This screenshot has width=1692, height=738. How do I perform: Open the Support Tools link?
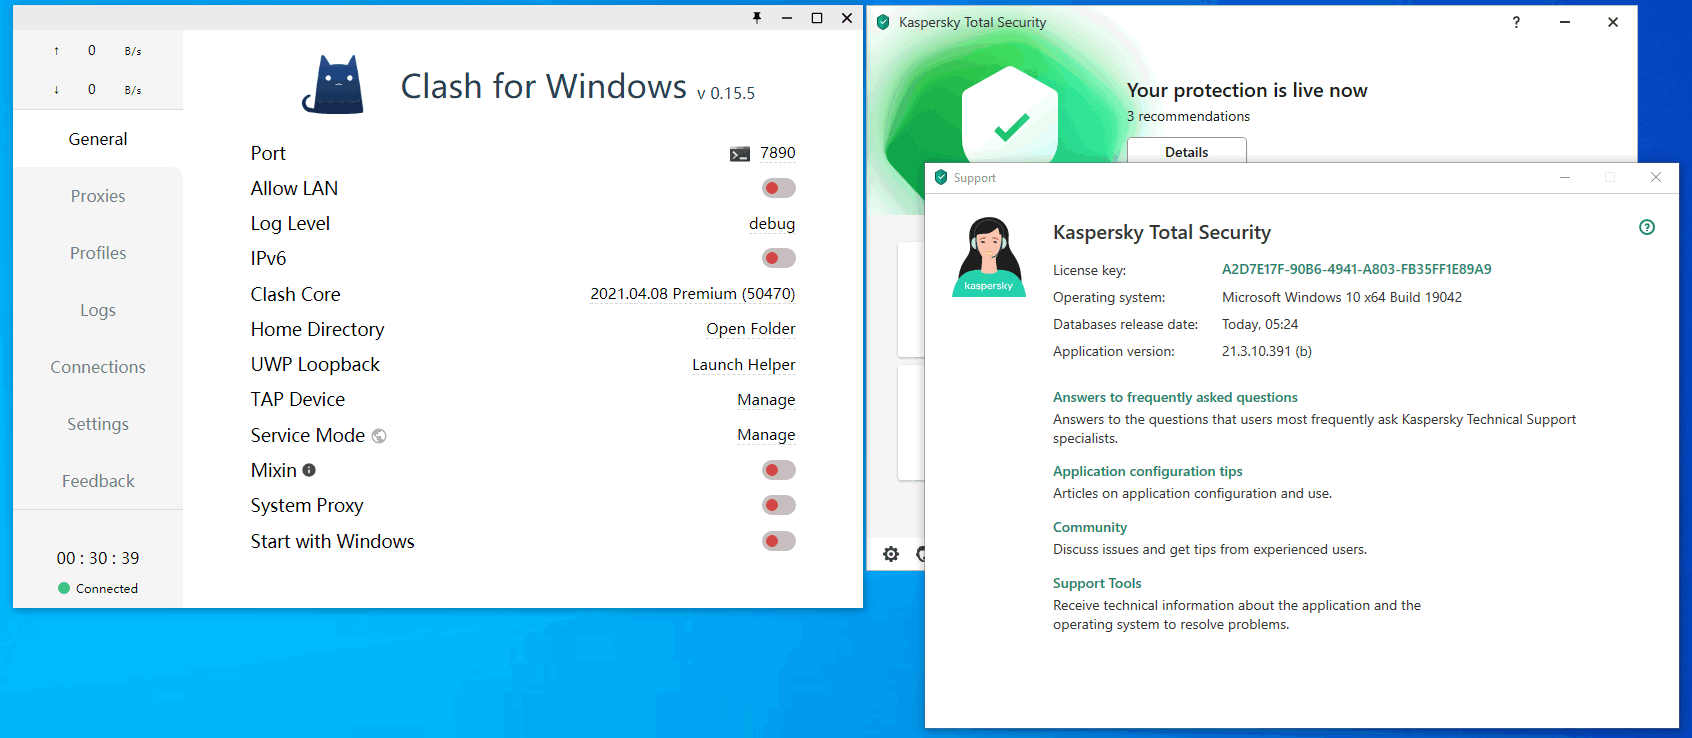click(x=1097, y=583)
